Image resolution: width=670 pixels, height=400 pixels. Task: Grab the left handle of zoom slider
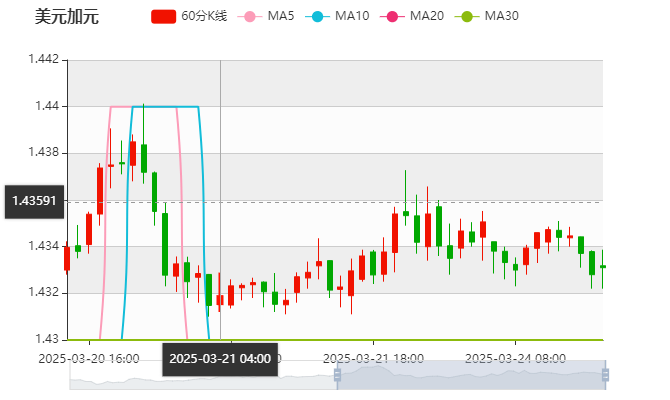(x=336, y=376)
